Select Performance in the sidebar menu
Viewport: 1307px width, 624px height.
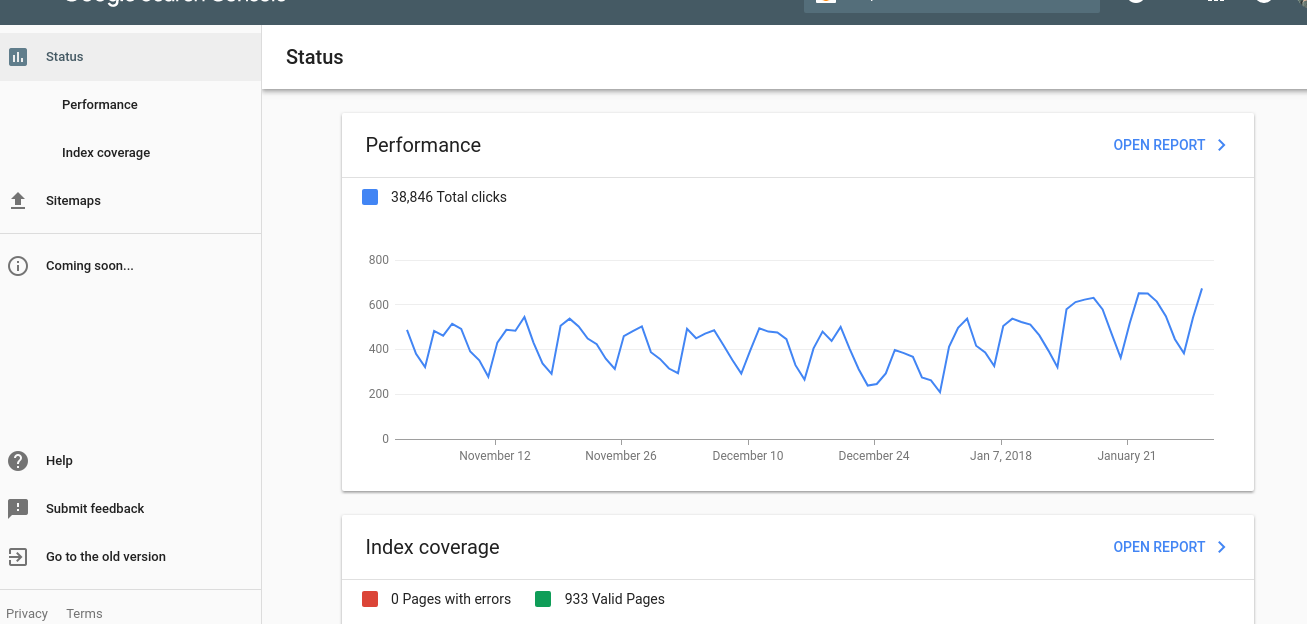pyautogui.click(x=100, y=105)
